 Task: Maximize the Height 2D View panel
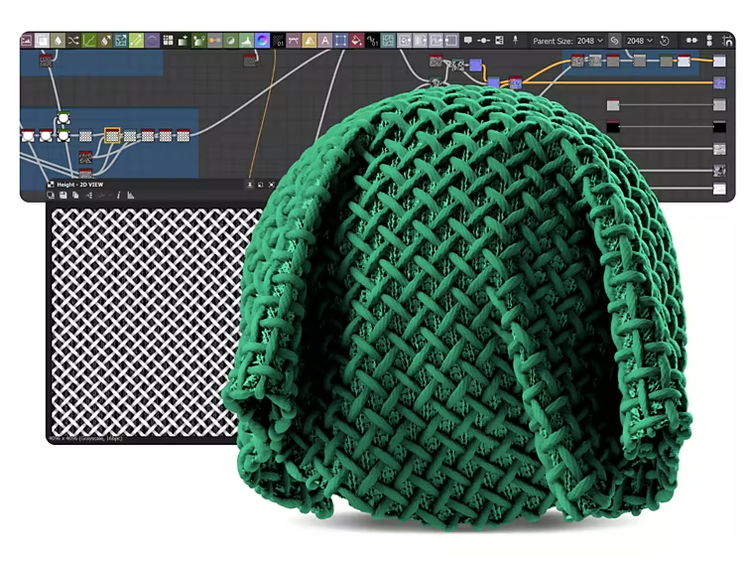click(271, 185)
